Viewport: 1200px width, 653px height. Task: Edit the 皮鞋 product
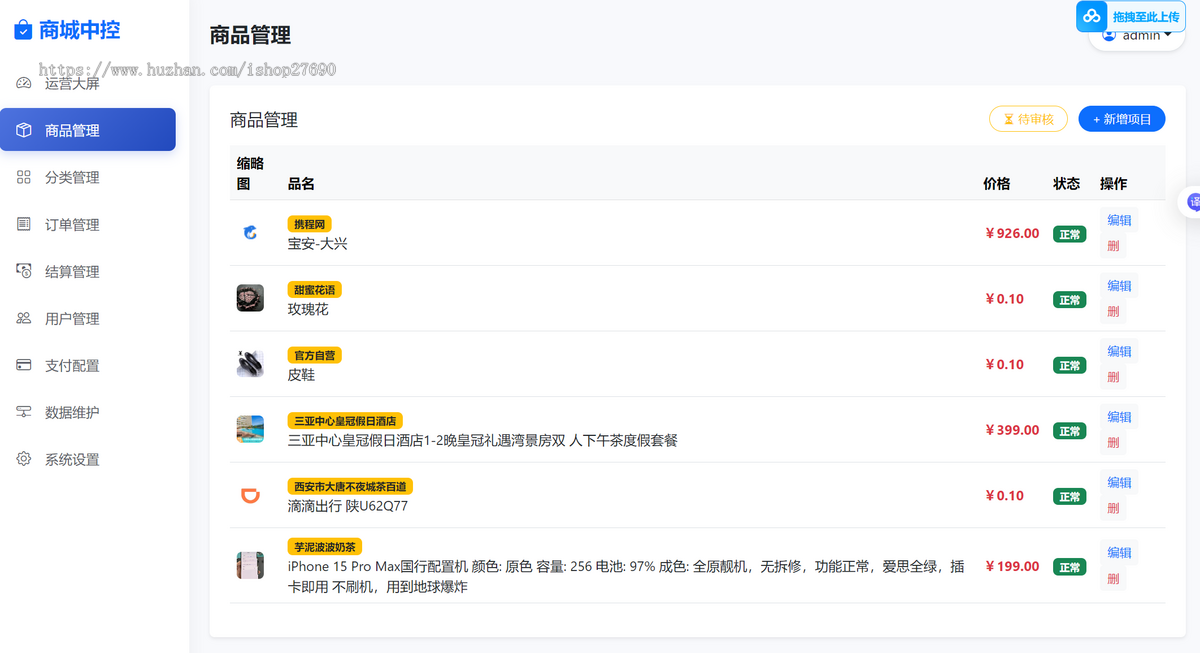tap(1119, 351)
